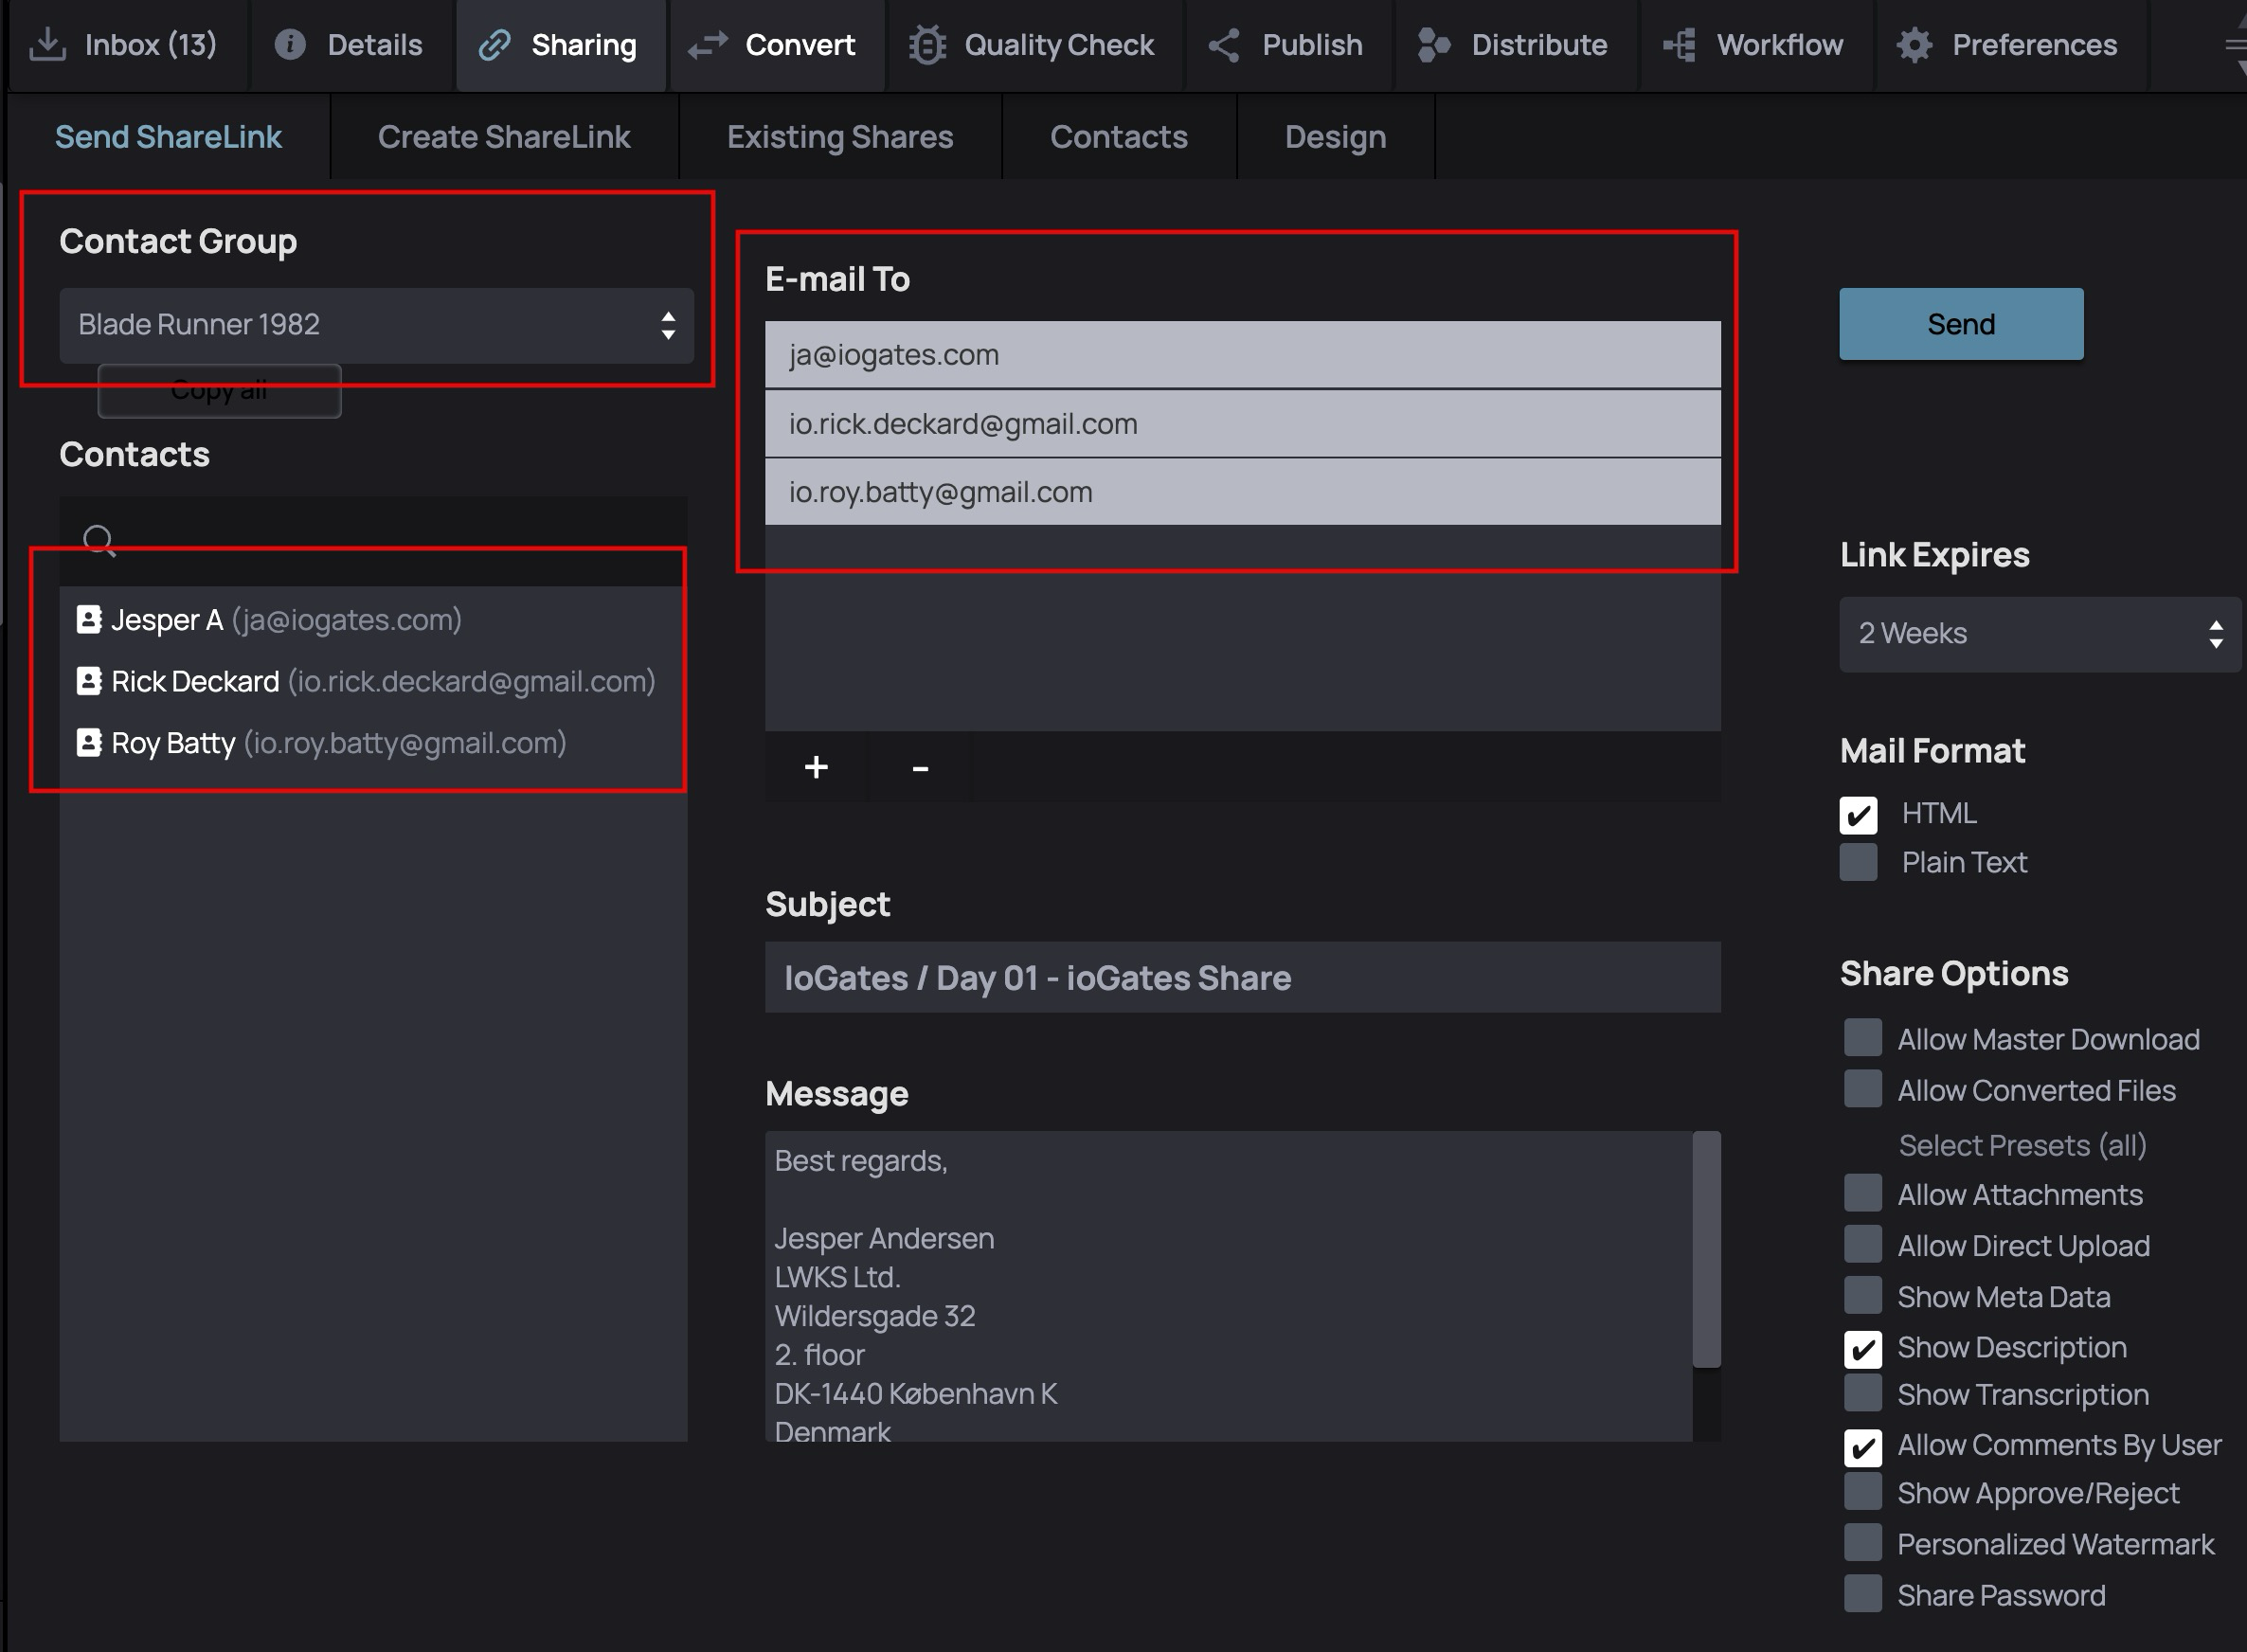Switch to the Existing Shares tab
The width and height of the screenshot is (2247, 1652).
[x=840, y=137]
